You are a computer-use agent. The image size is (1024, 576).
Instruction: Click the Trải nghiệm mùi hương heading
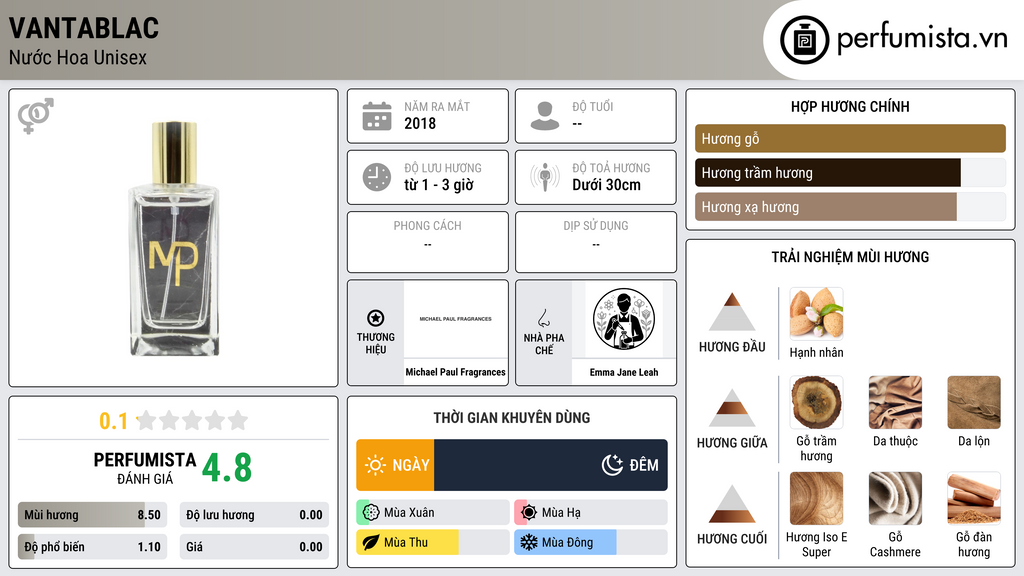click(x=850, y=257)
